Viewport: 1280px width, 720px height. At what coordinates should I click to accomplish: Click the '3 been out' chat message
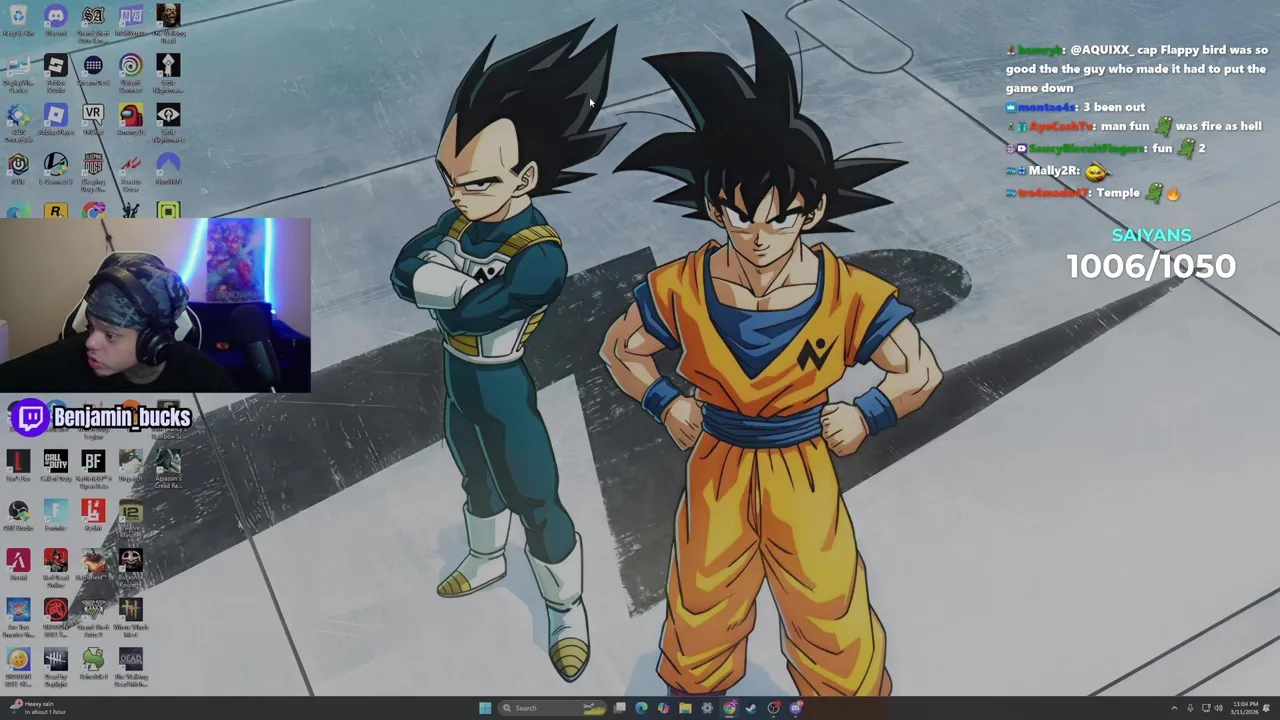[x=1077, y=107]
